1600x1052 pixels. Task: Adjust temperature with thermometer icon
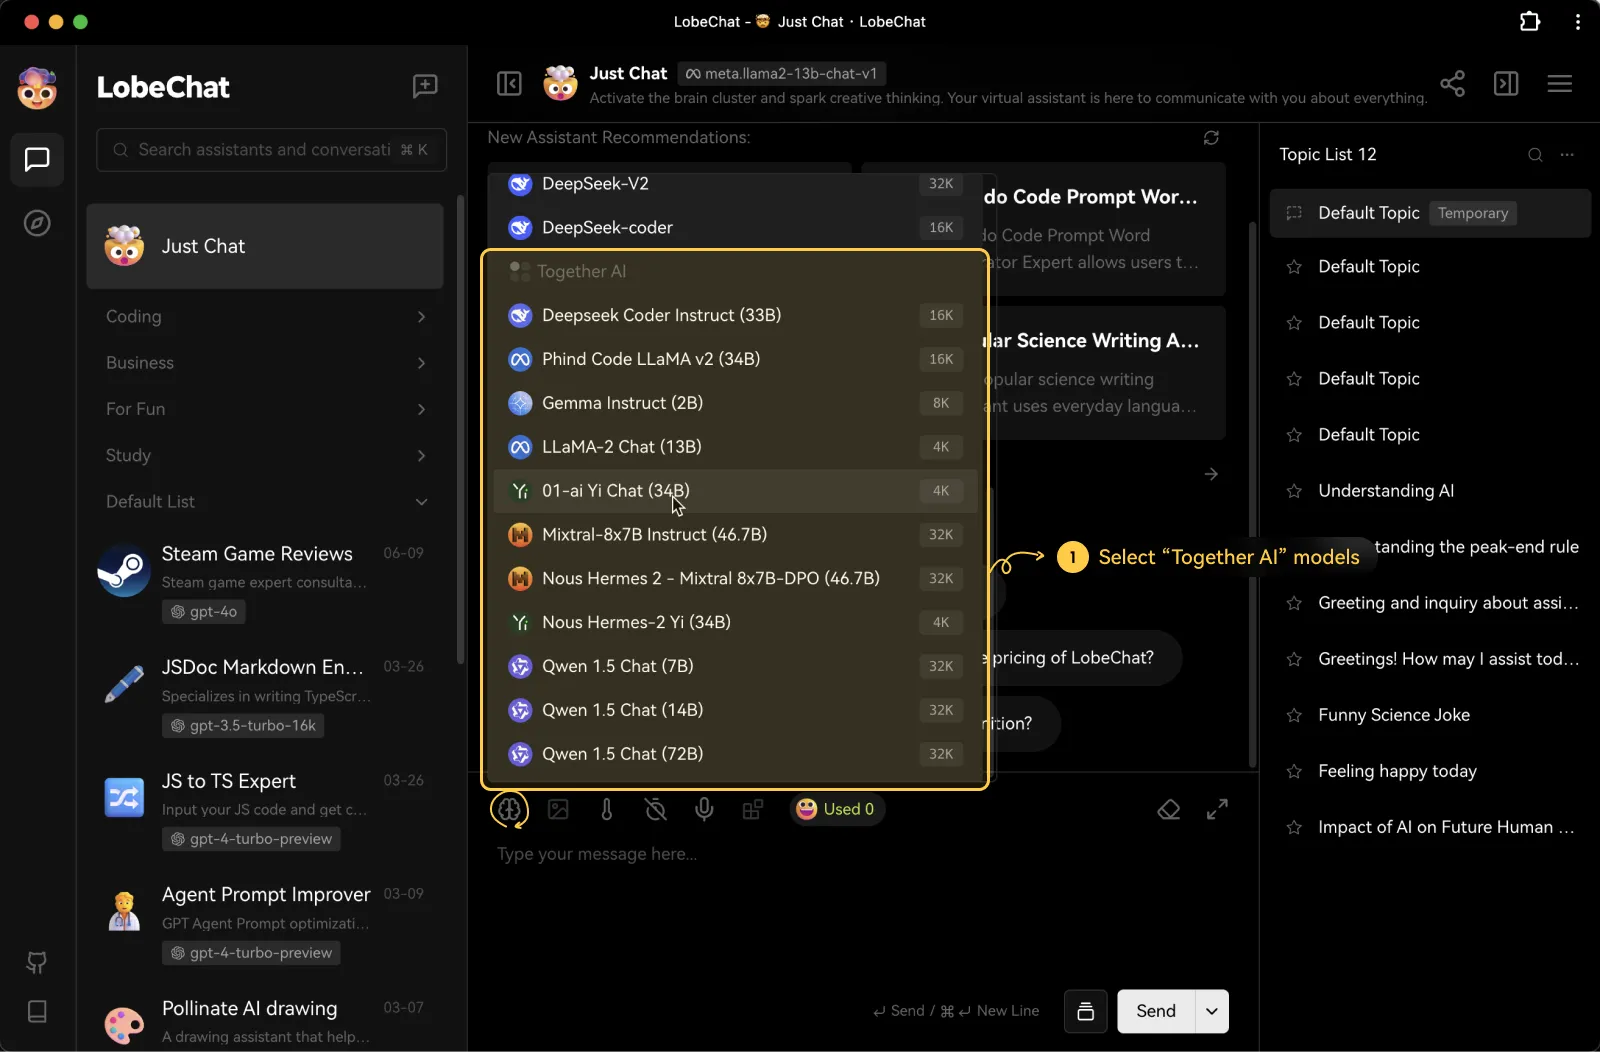click(x=607, y=809)
